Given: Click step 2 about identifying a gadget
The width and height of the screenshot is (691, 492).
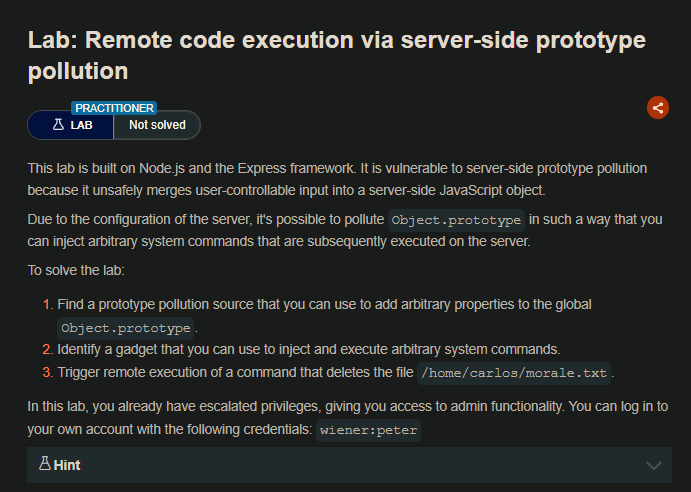Looking at the screenshot, I should (x=308, y=349).
